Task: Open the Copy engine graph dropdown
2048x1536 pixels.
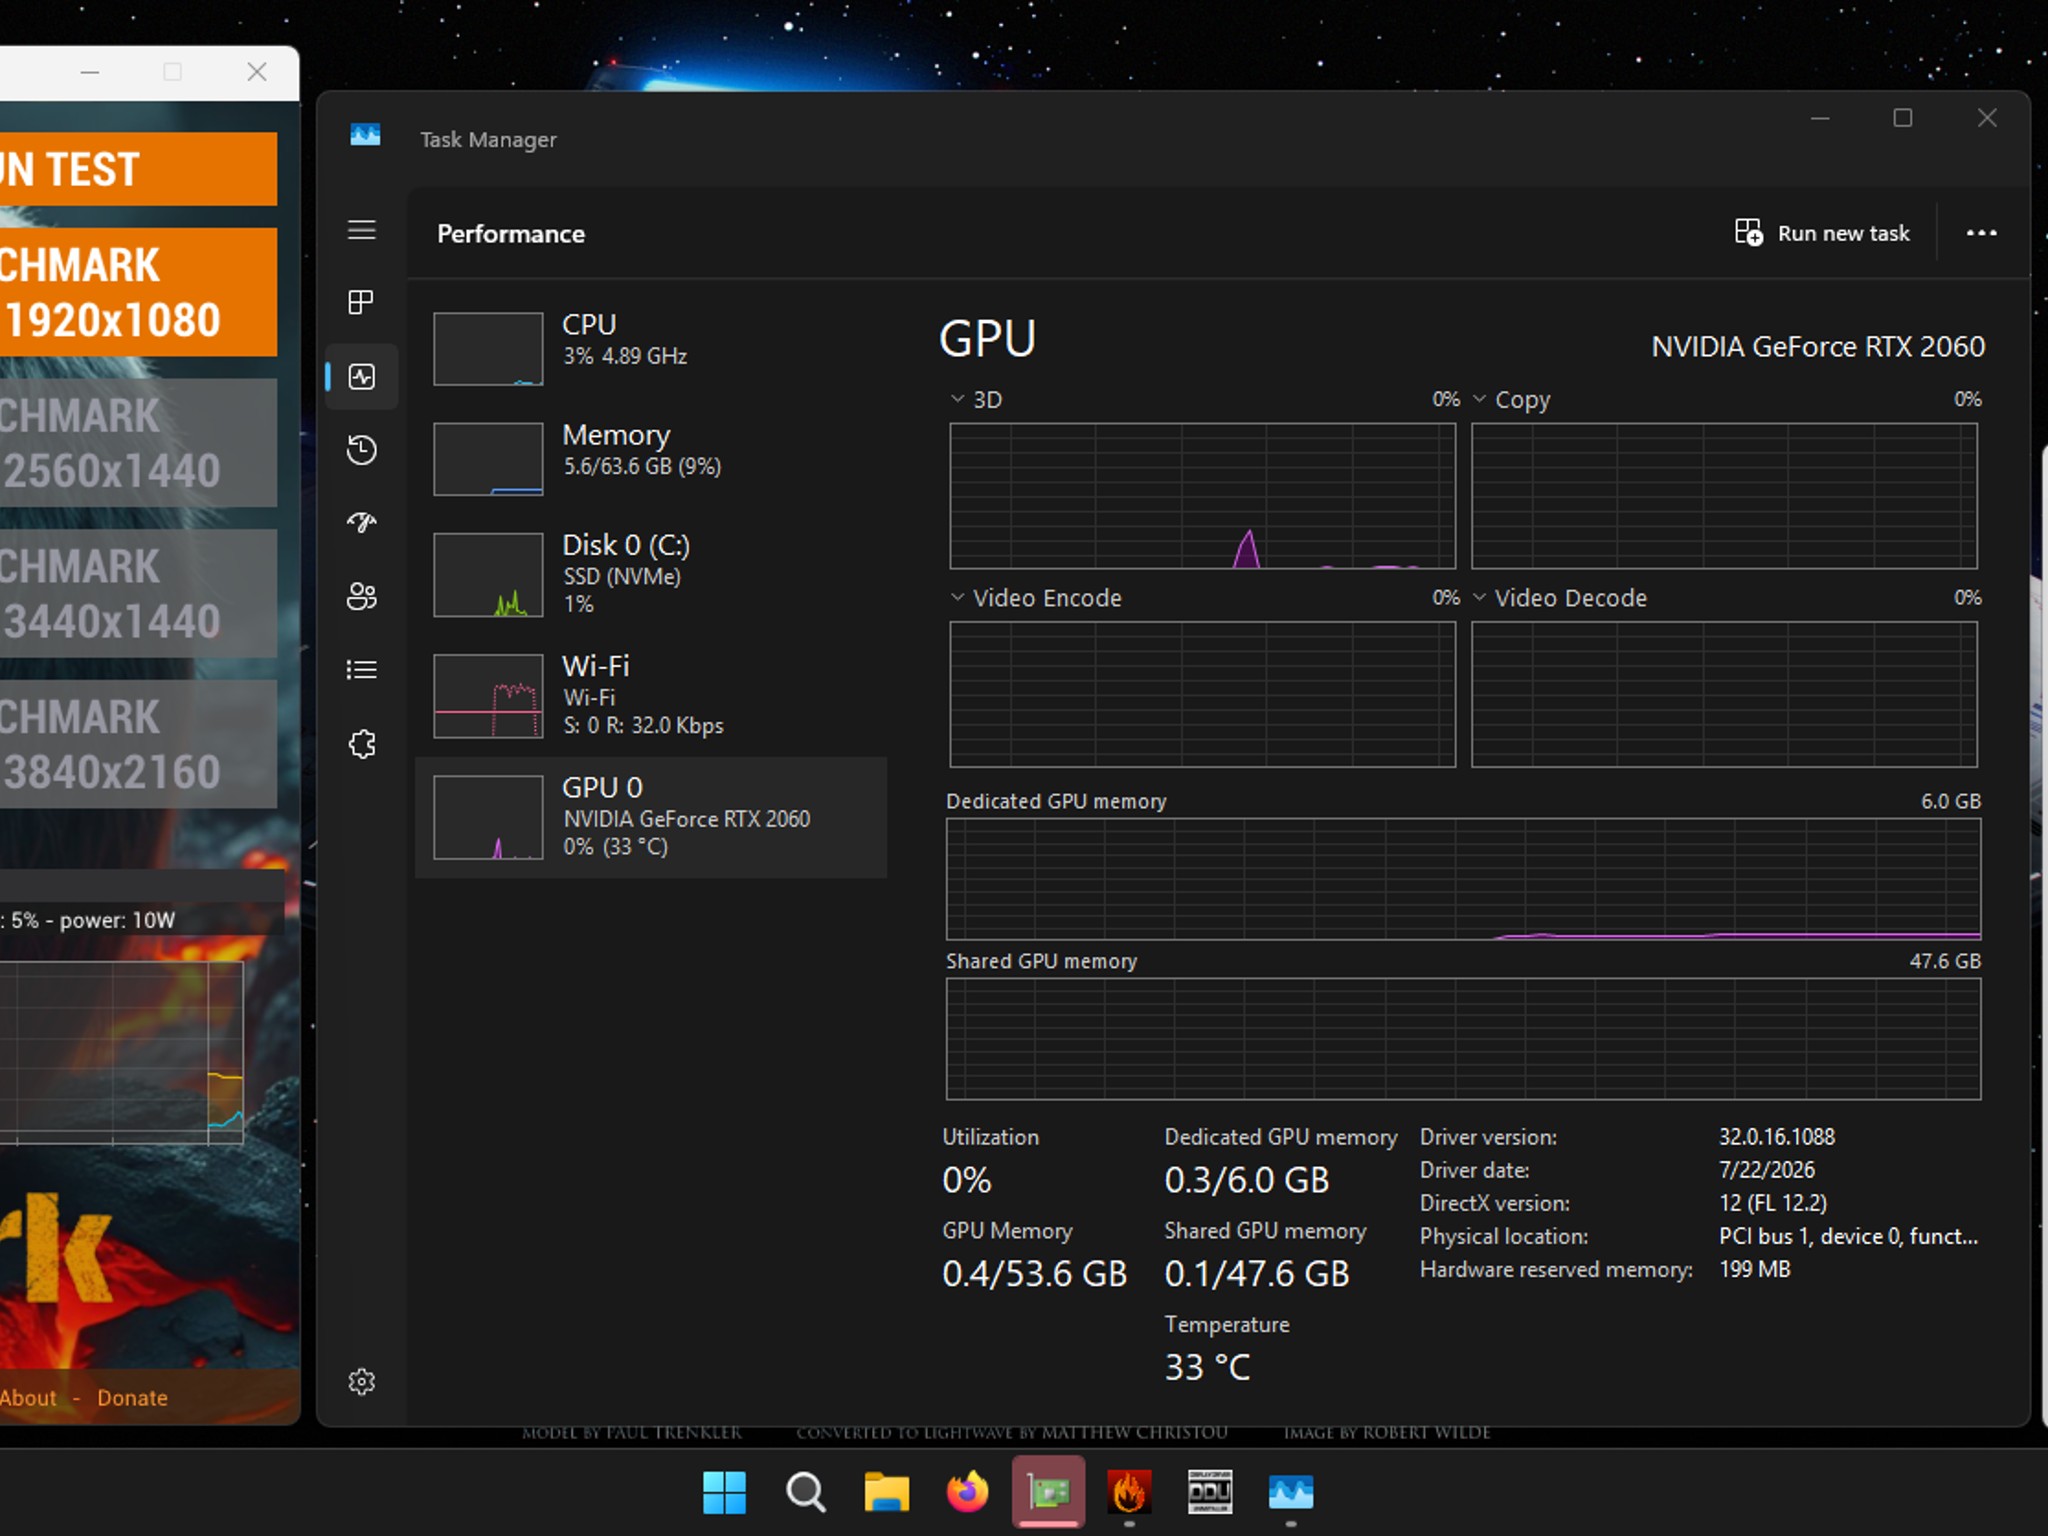Action: click(1479, 399)
